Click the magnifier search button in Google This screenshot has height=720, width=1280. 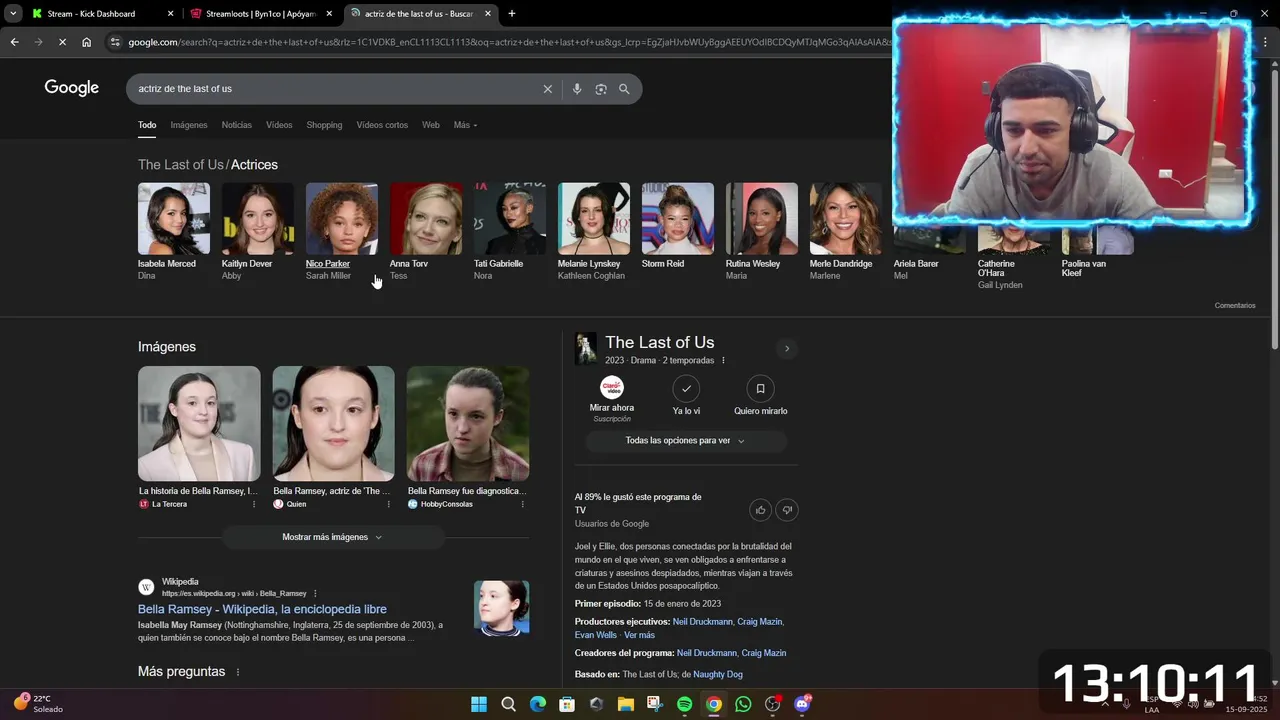tap(624, 89)
